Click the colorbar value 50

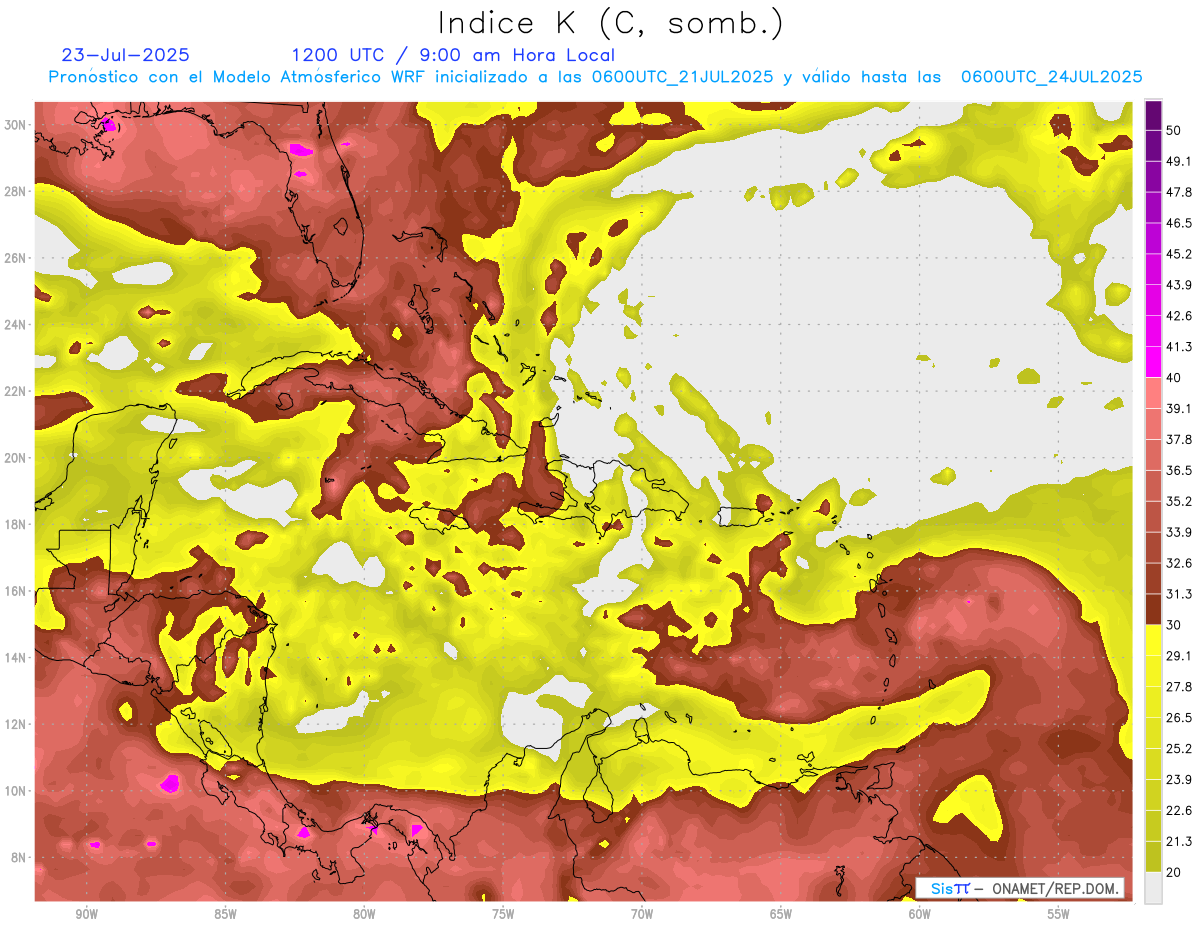(x=1174, y=130)
